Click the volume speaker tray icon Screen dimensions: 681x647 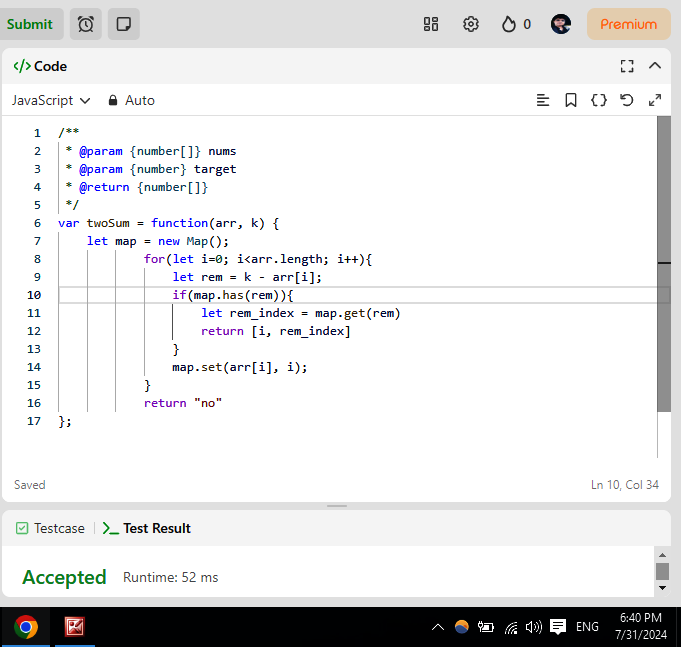pos(534,627)
